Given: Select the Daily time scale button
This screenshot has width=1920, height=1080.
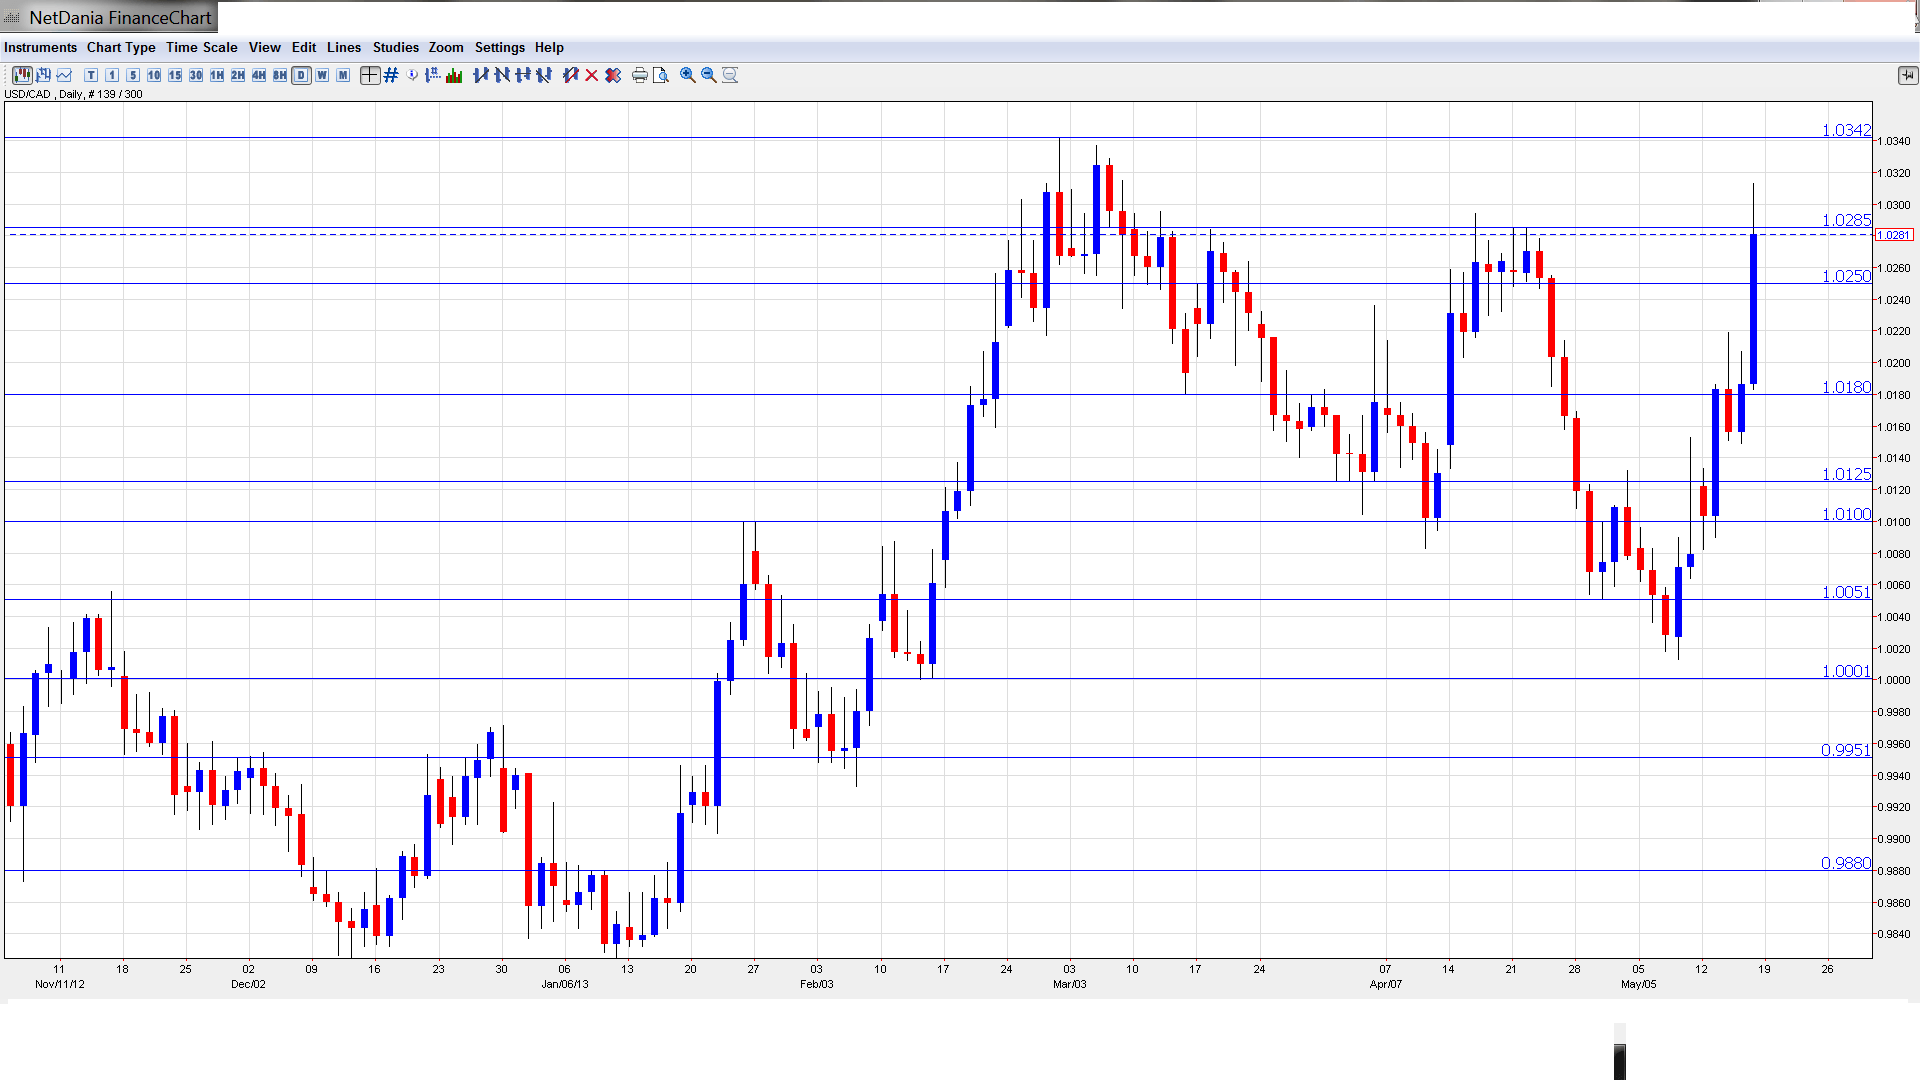Looking at the screenshot, I should click(x=301, y=75).
